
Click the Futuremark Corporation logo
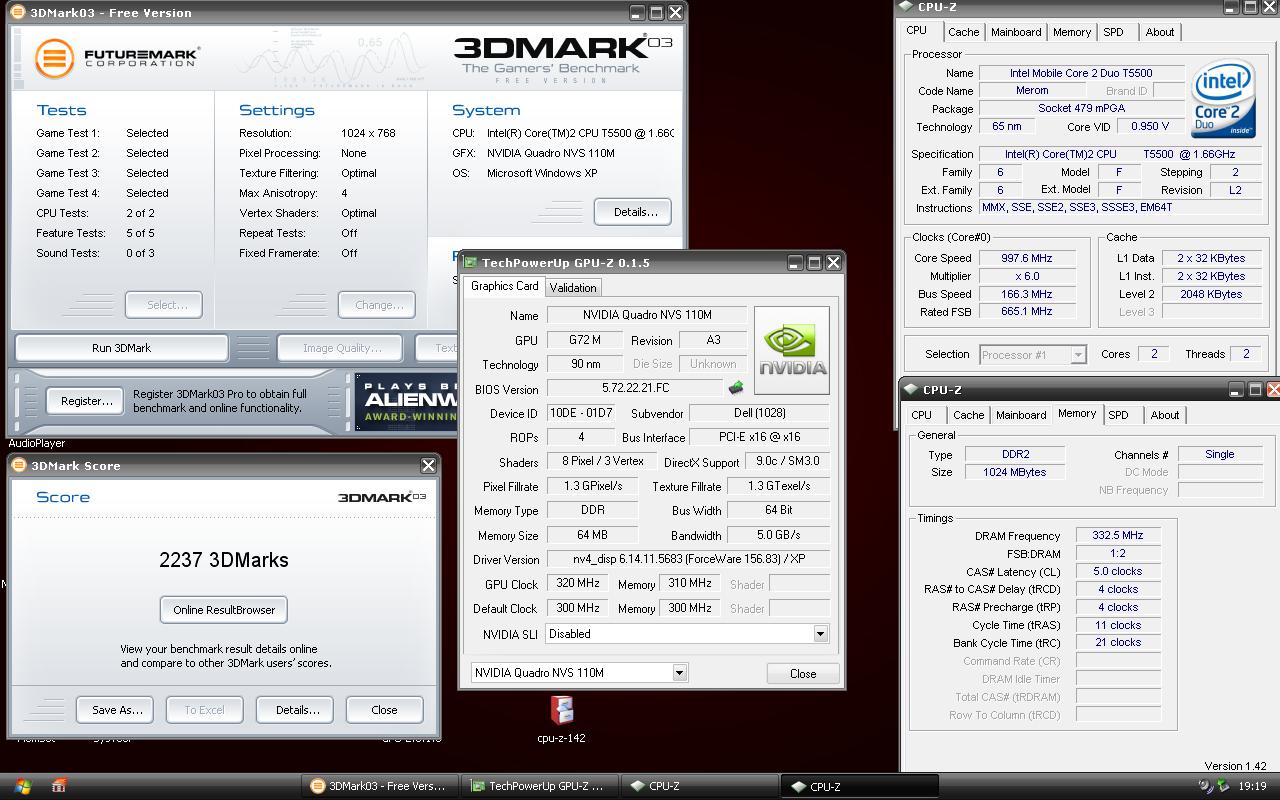(x=116, y=57)
